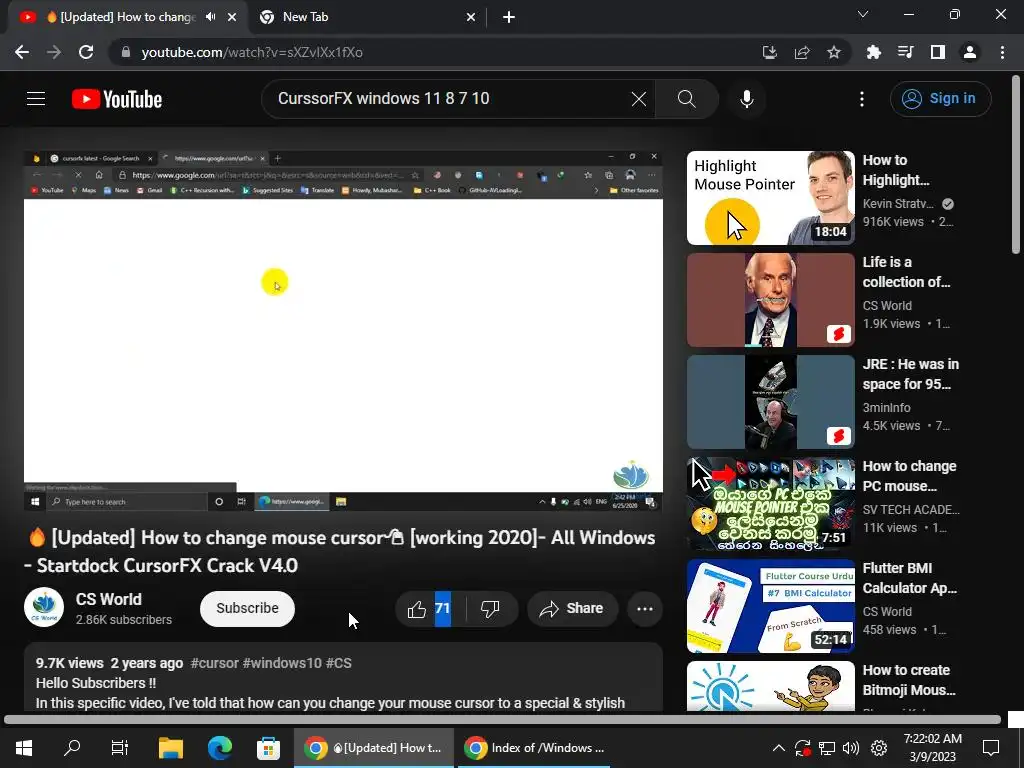Click SV TECH ACADE channel name
Viewport: 1024px width, 768px height.
point(910,509)
